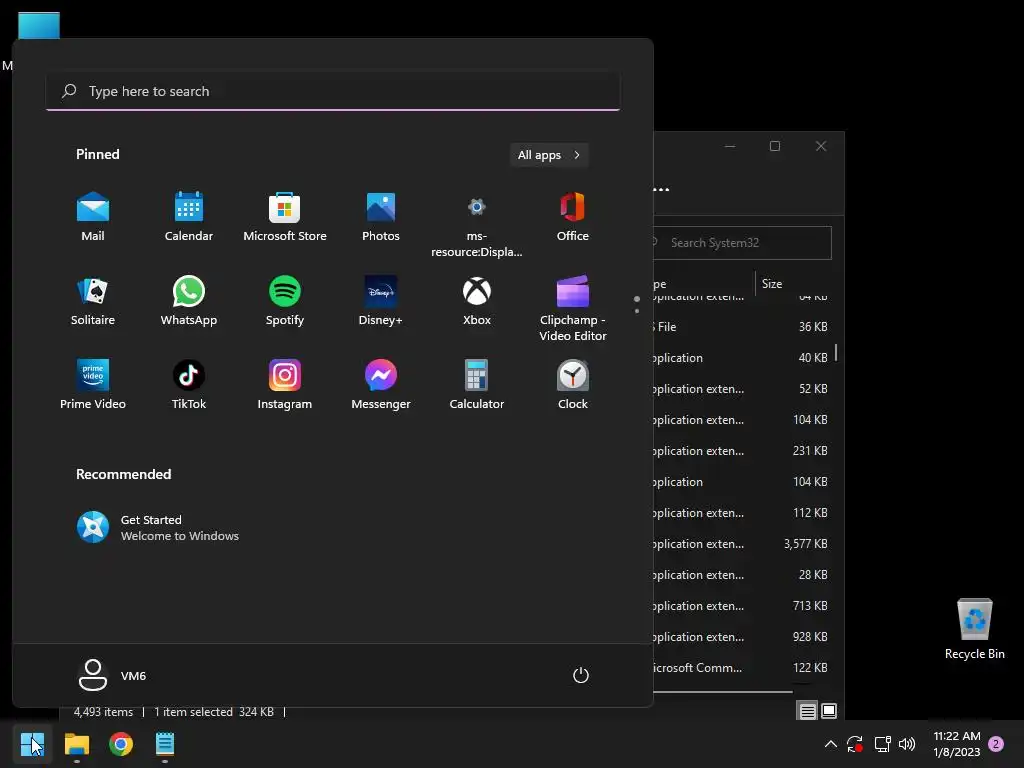The width and height of the screenshot is (1024, 768).
Task: Open the Calculator app
Action: pyautogui.click(x=477, y=385)
